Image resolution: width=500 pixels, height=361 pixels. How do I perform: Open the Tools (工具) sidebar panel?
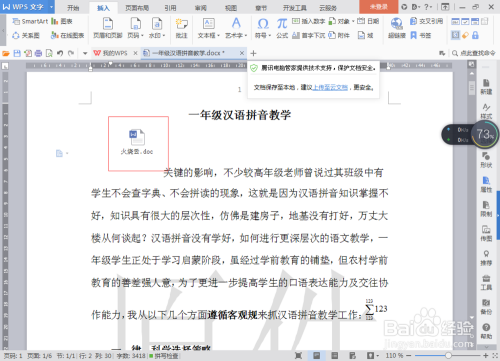[486, 282]
